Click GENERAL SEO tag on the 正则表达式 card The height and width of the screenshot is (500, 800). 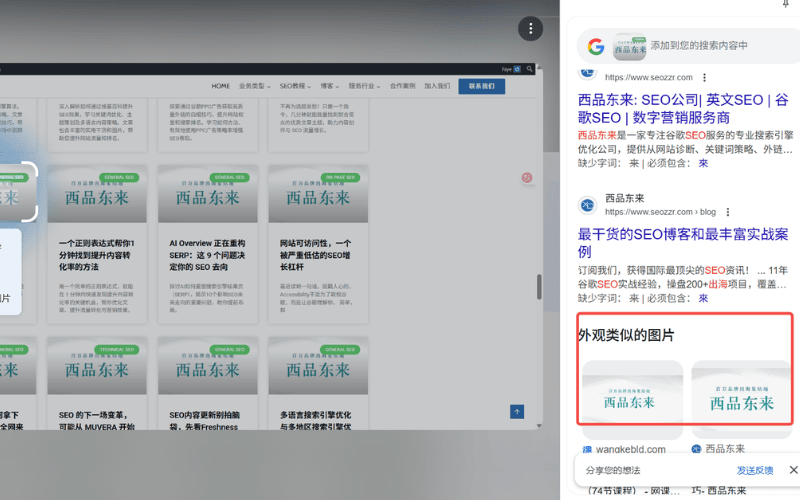tap(119, 178)
